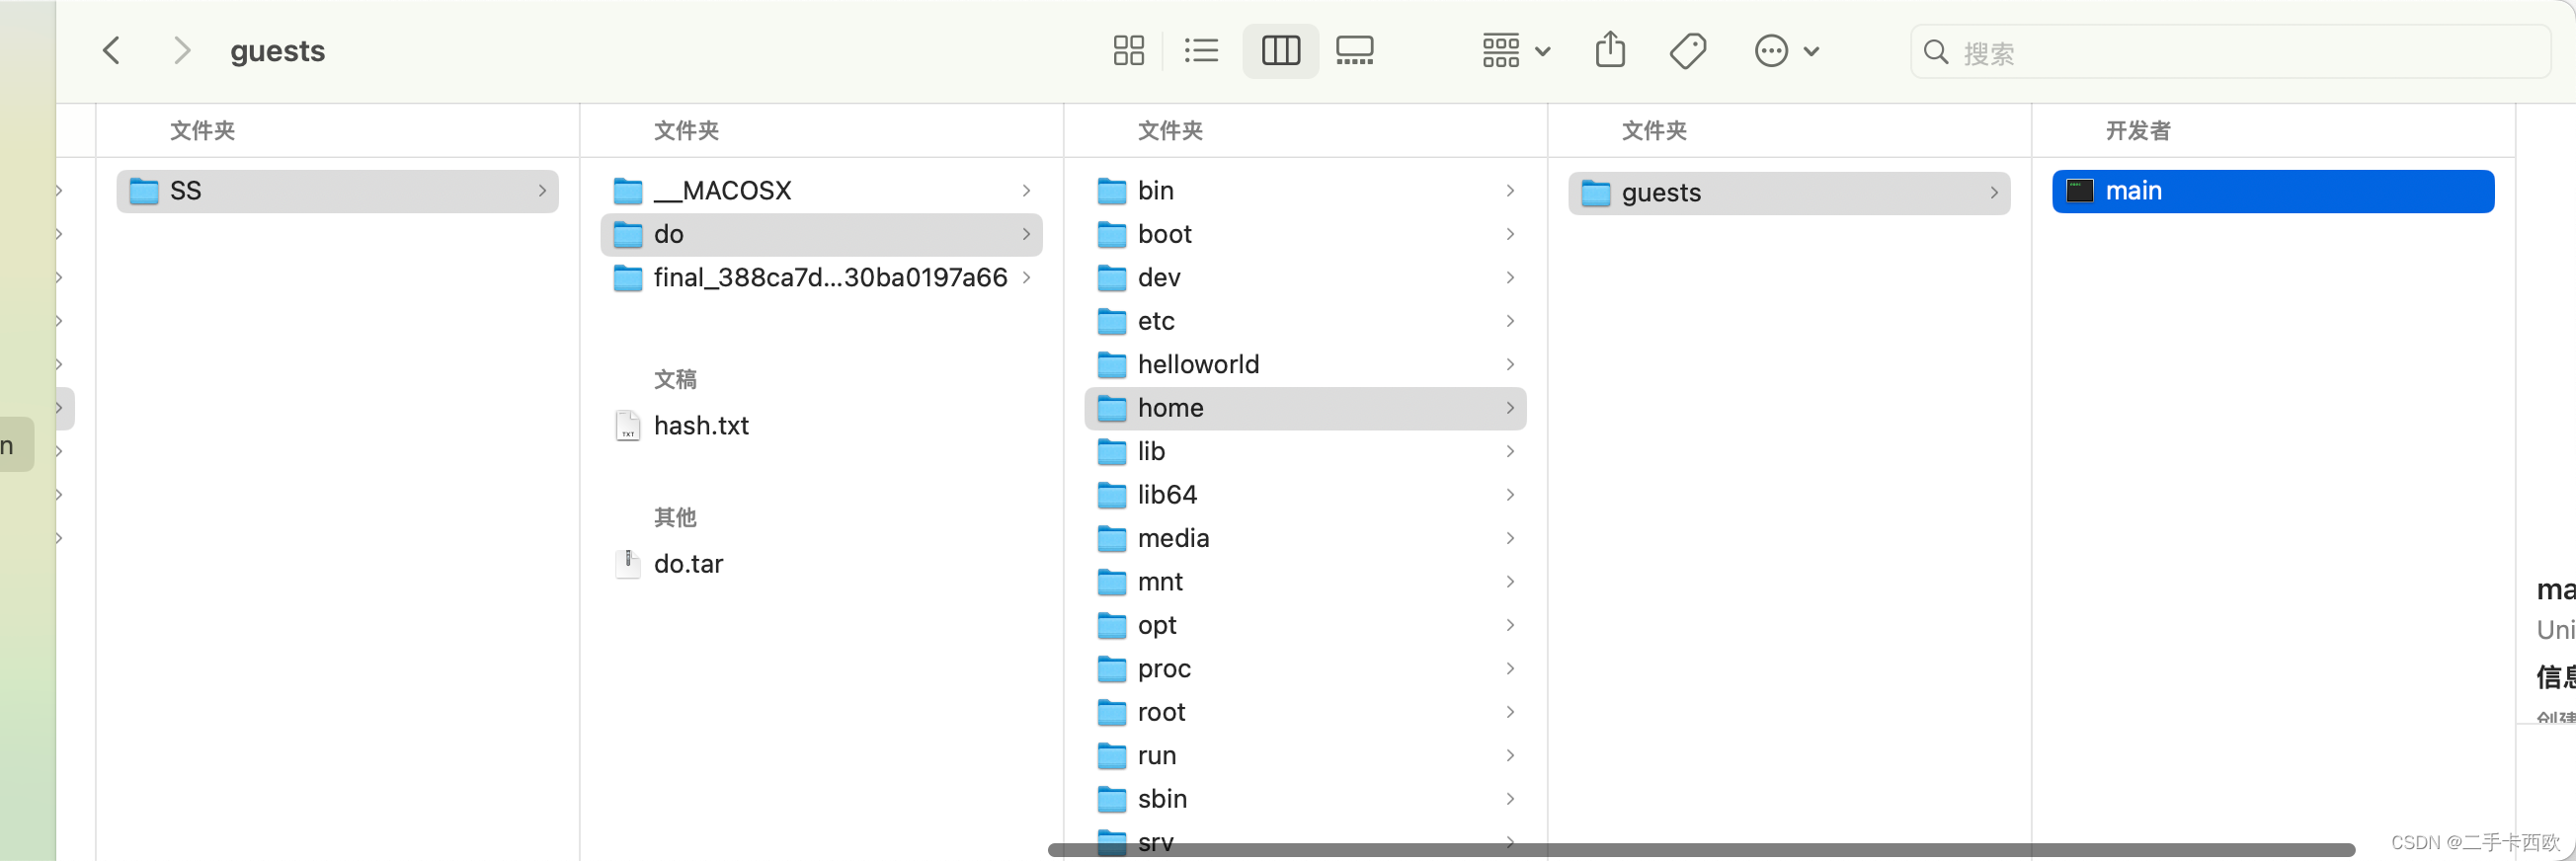
Task: Click the SS folder icon
Action: point(144,191)
